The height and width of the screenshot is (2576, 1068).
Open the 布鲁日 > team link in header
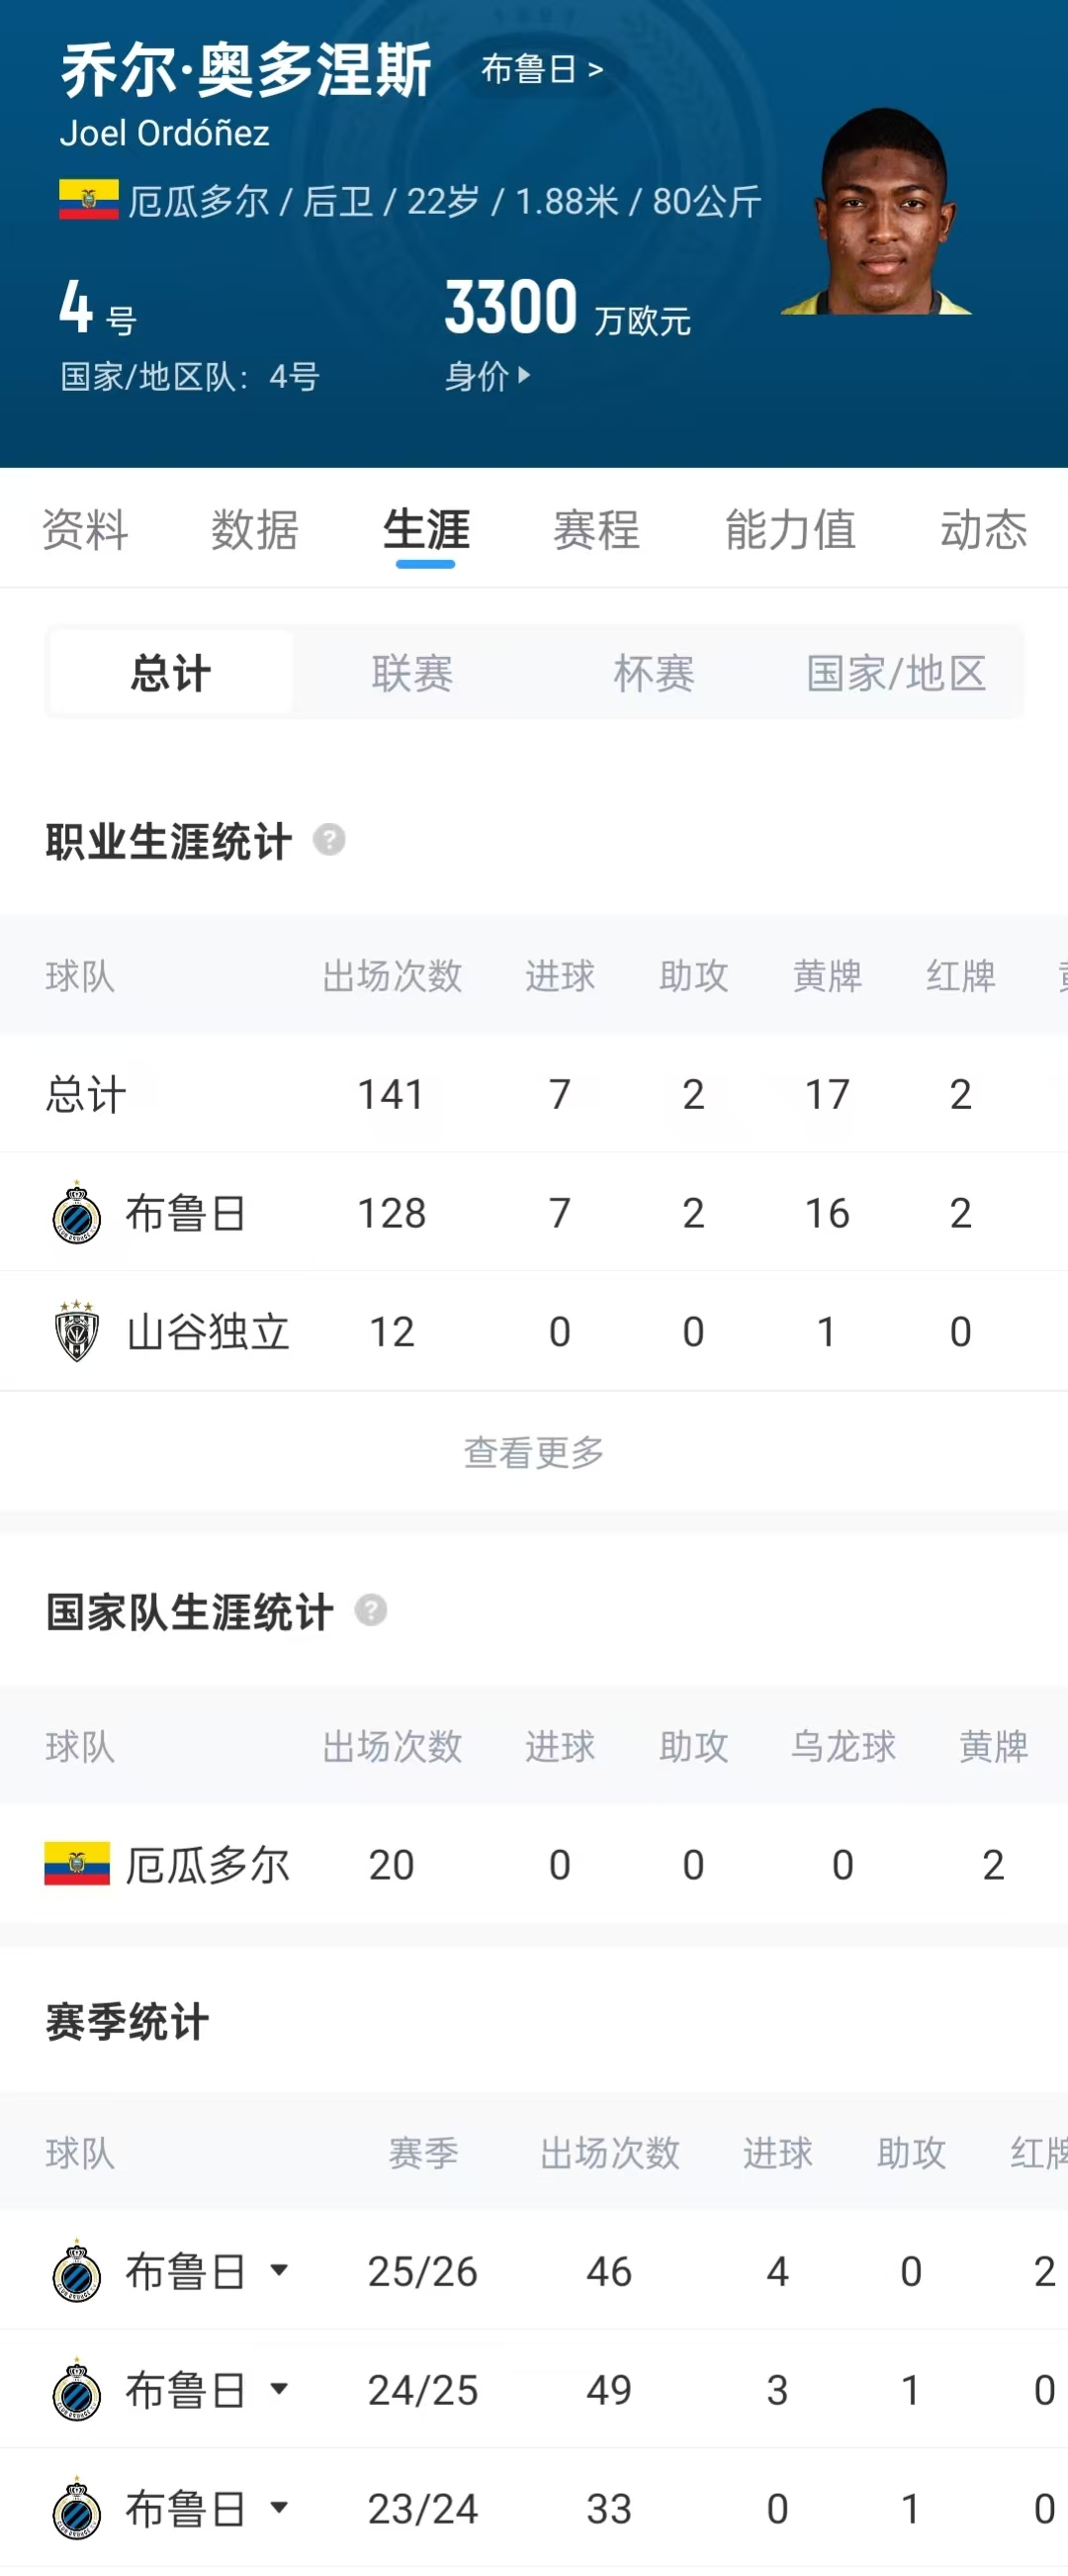click(542, 69)
